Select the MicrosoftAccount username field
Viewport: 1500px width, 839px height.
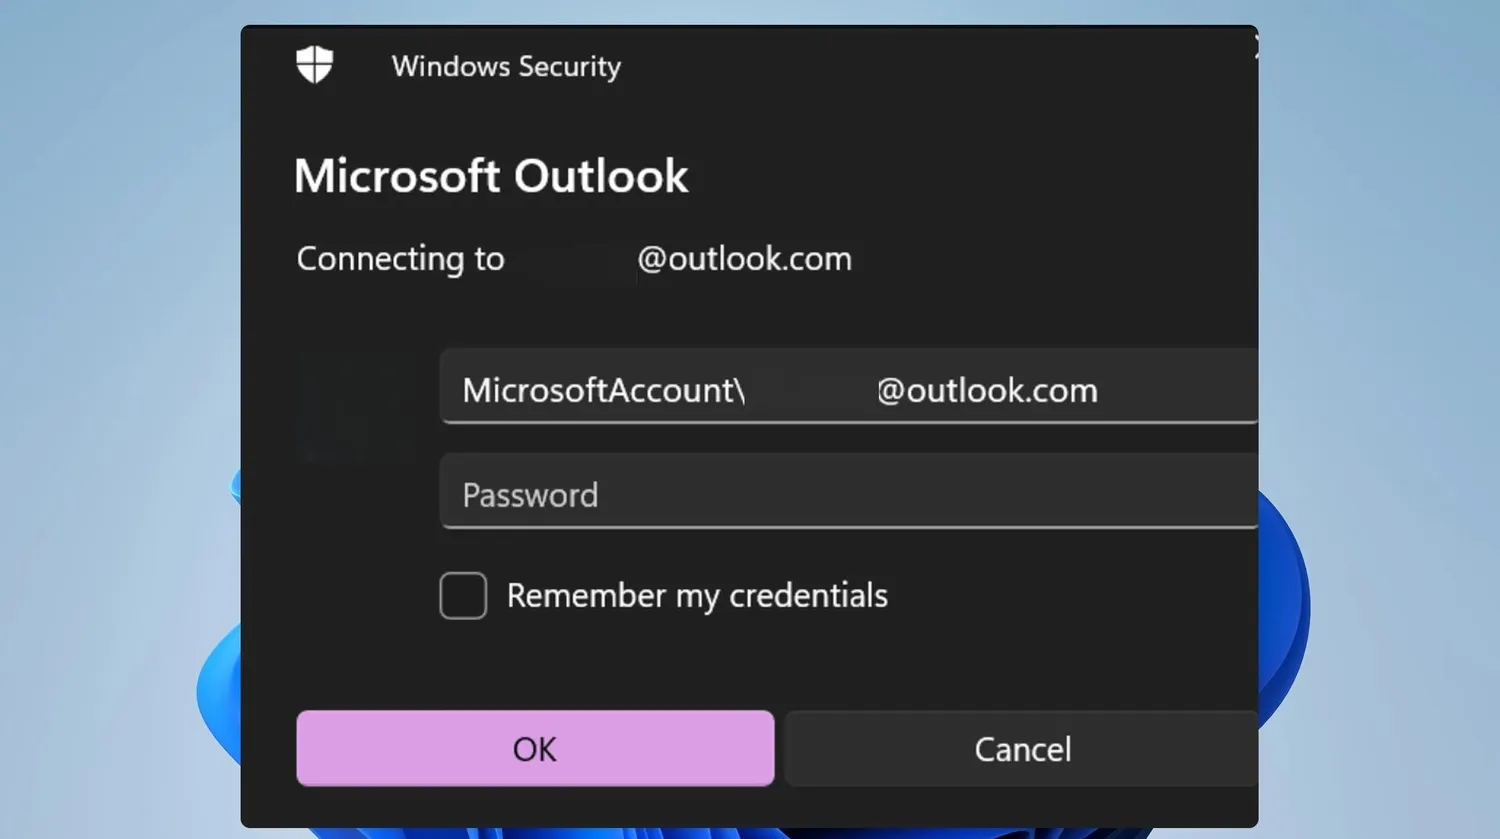[849, 386]
